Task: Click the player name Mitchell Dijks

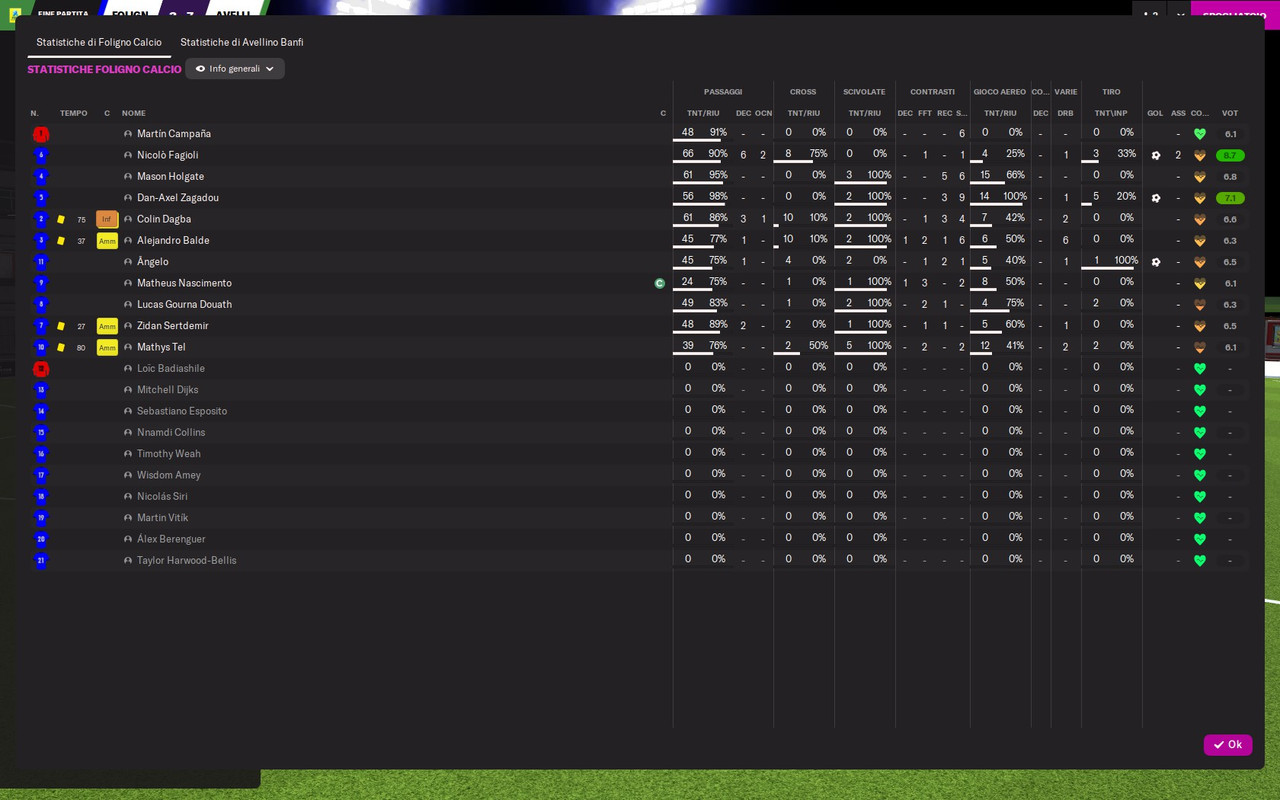Action: 168,390
